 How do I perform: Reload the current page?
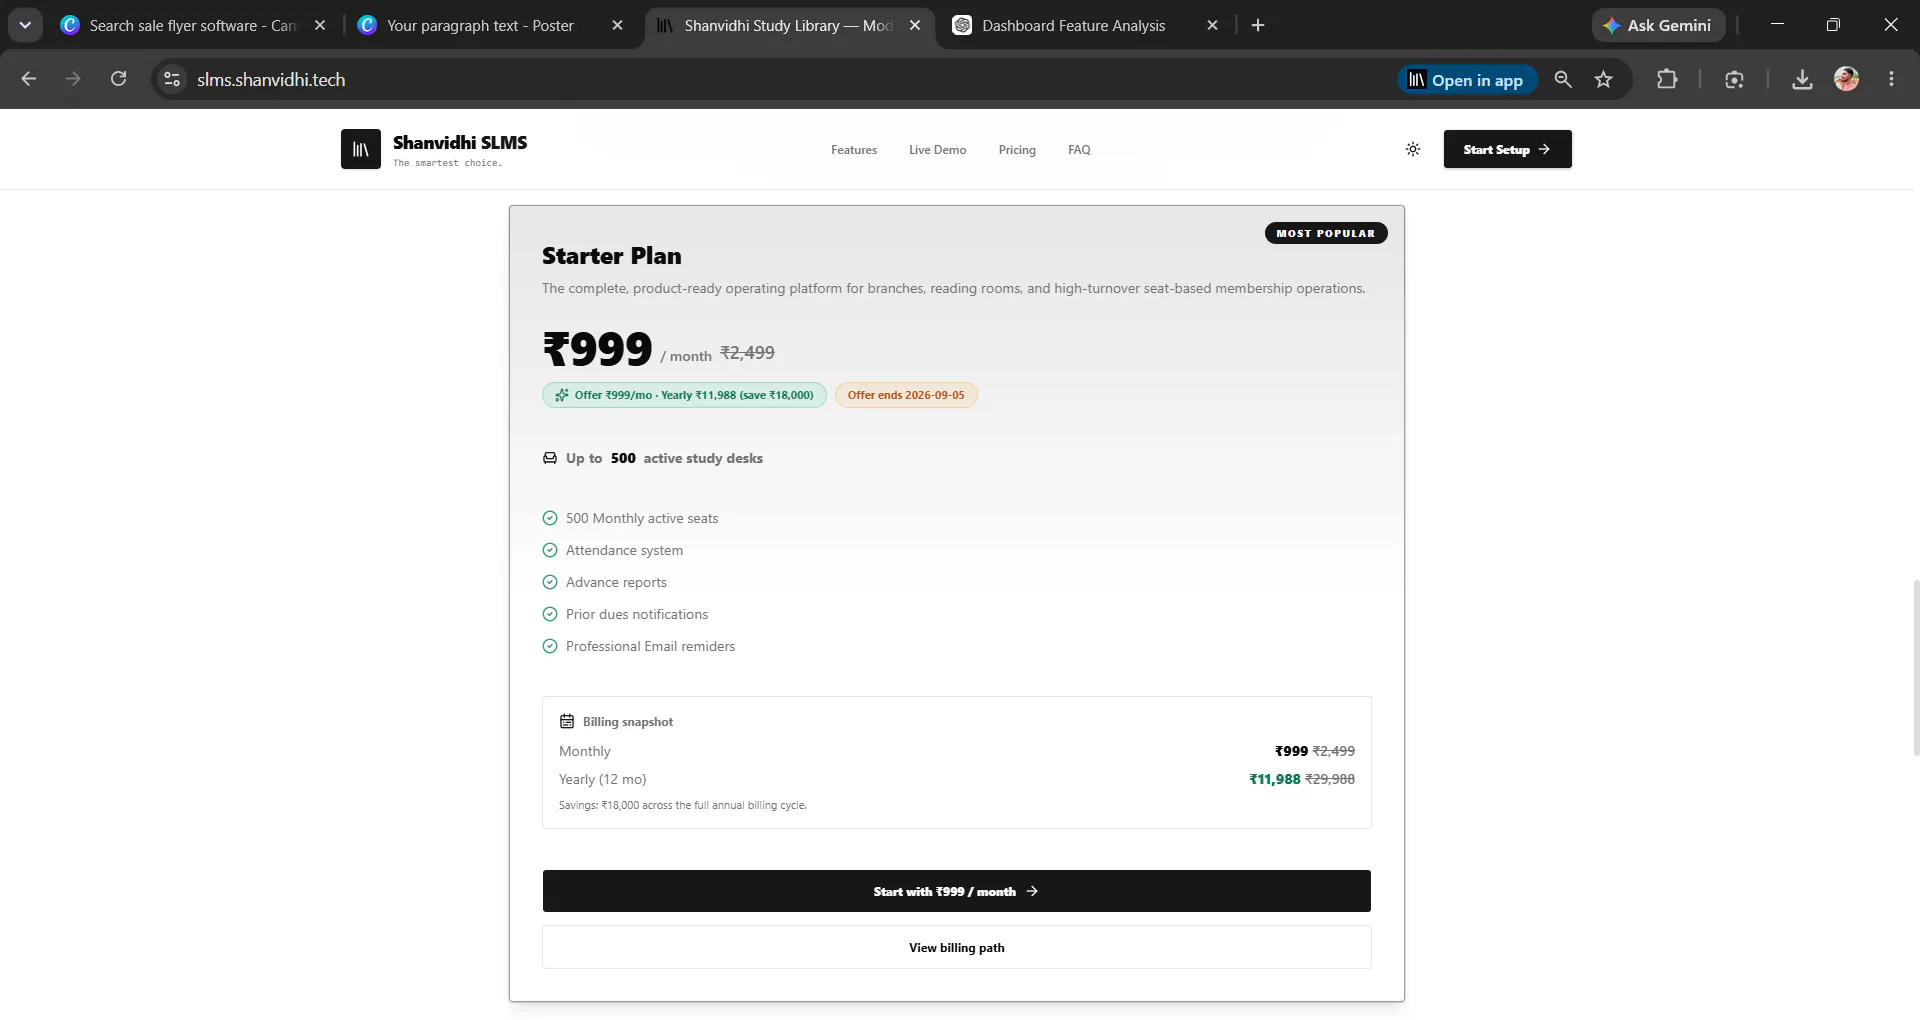pyautogui.click(x=118, y=79)
